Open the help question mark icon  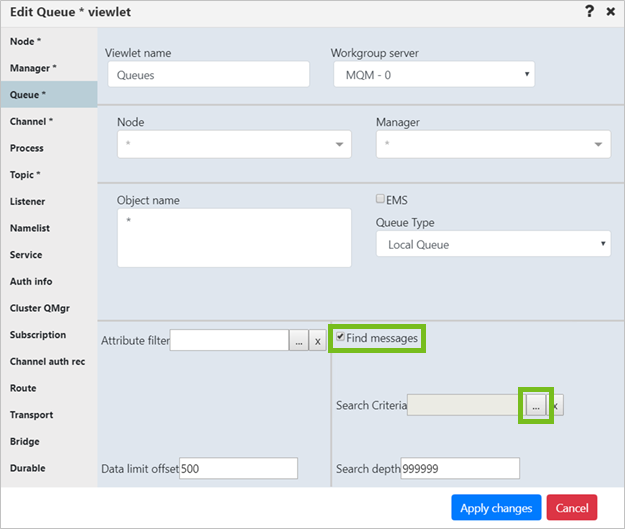click(x=590, y=12)
